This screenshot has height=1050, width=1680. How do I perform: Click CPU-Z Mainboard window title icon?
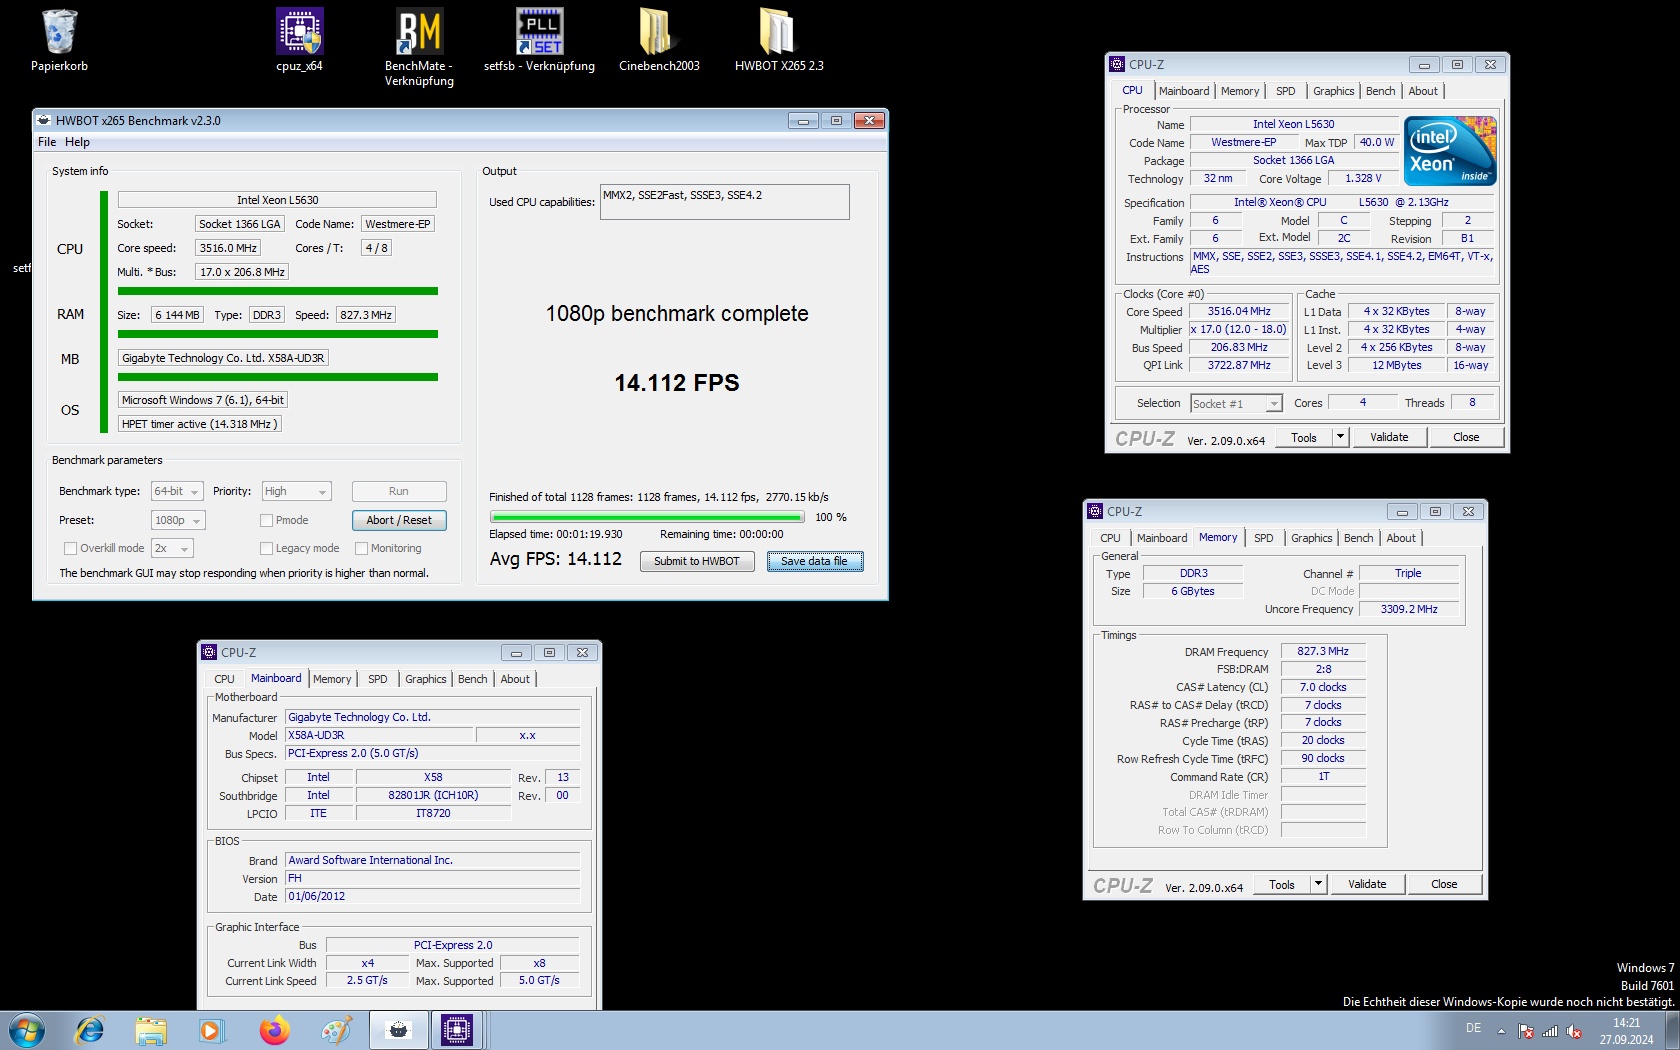(x=209, y=652)
